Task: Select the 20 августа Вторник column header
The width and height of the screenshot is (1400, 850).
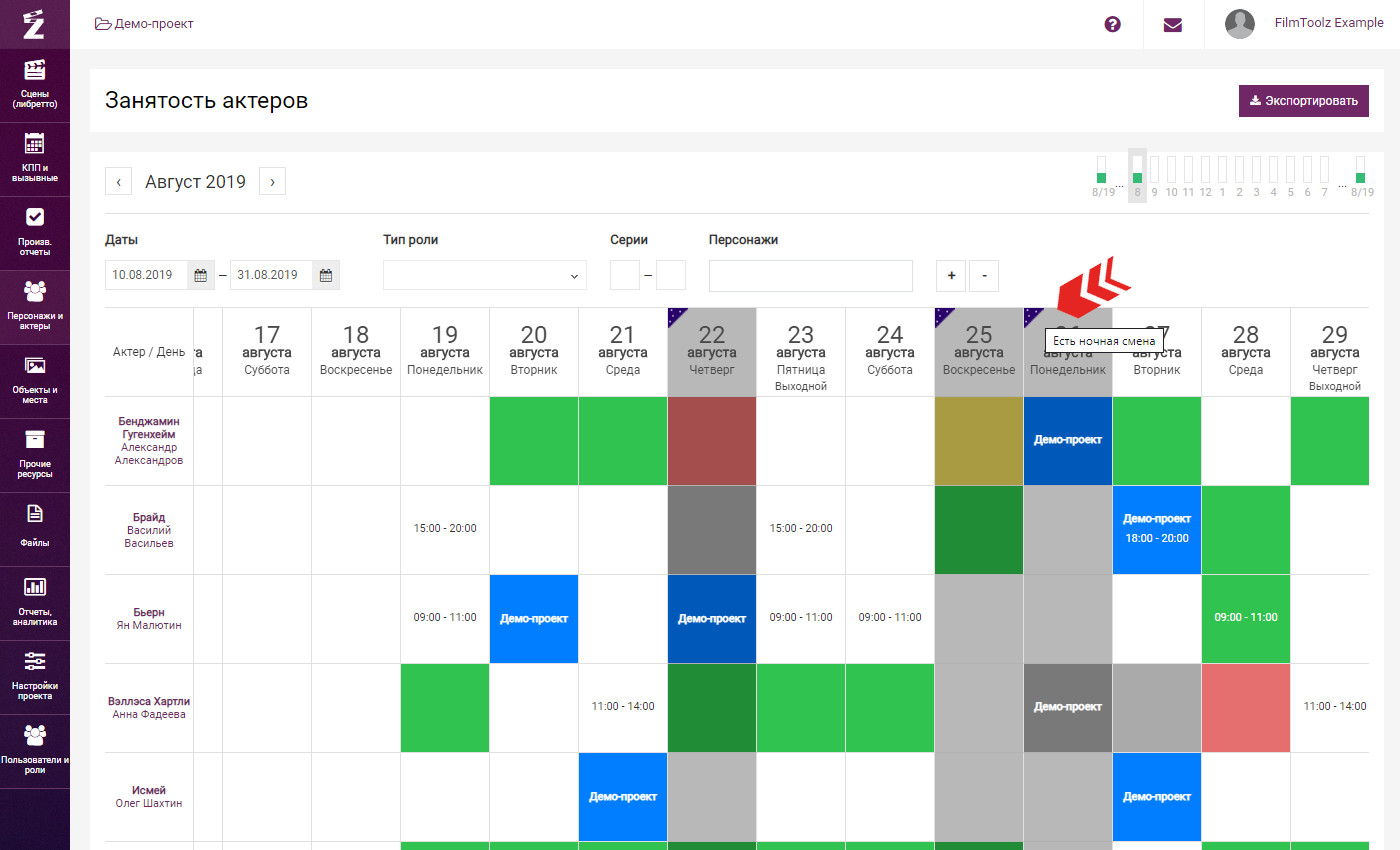Action: pos(534,351)
